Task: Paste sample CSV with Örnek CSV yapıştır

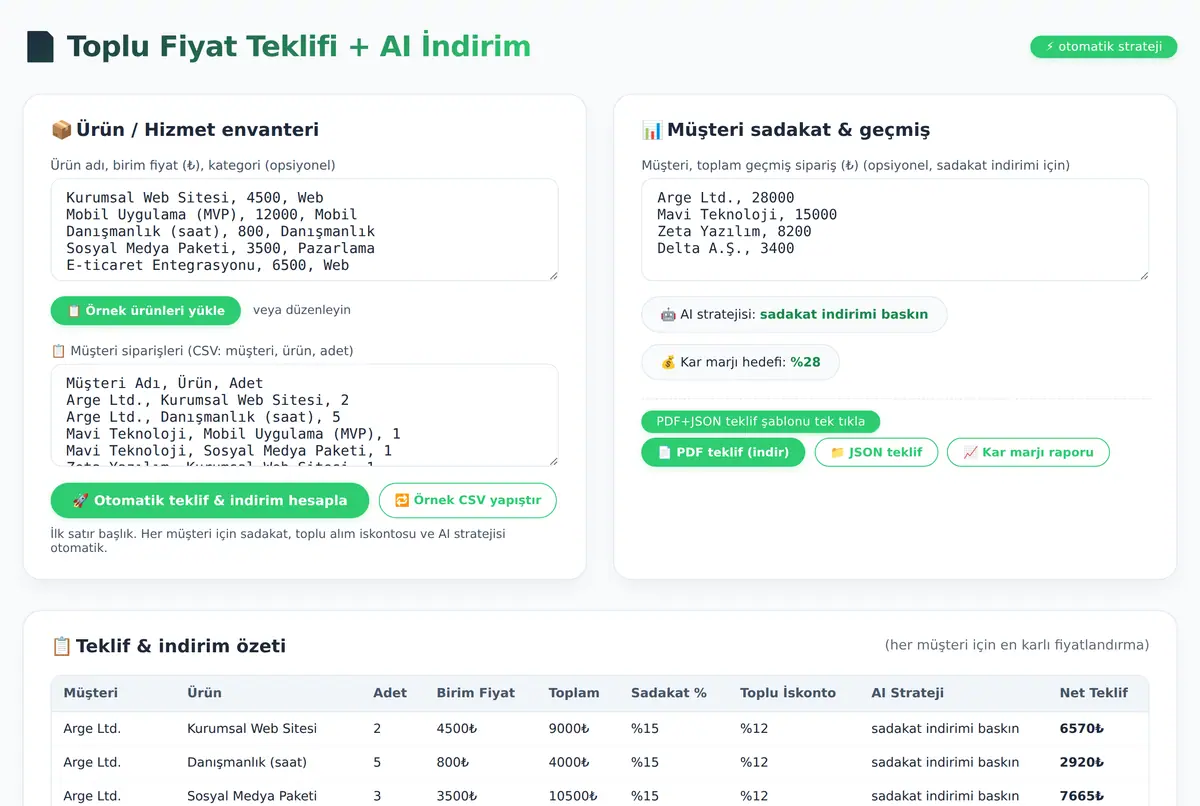Action: (468, 500)
